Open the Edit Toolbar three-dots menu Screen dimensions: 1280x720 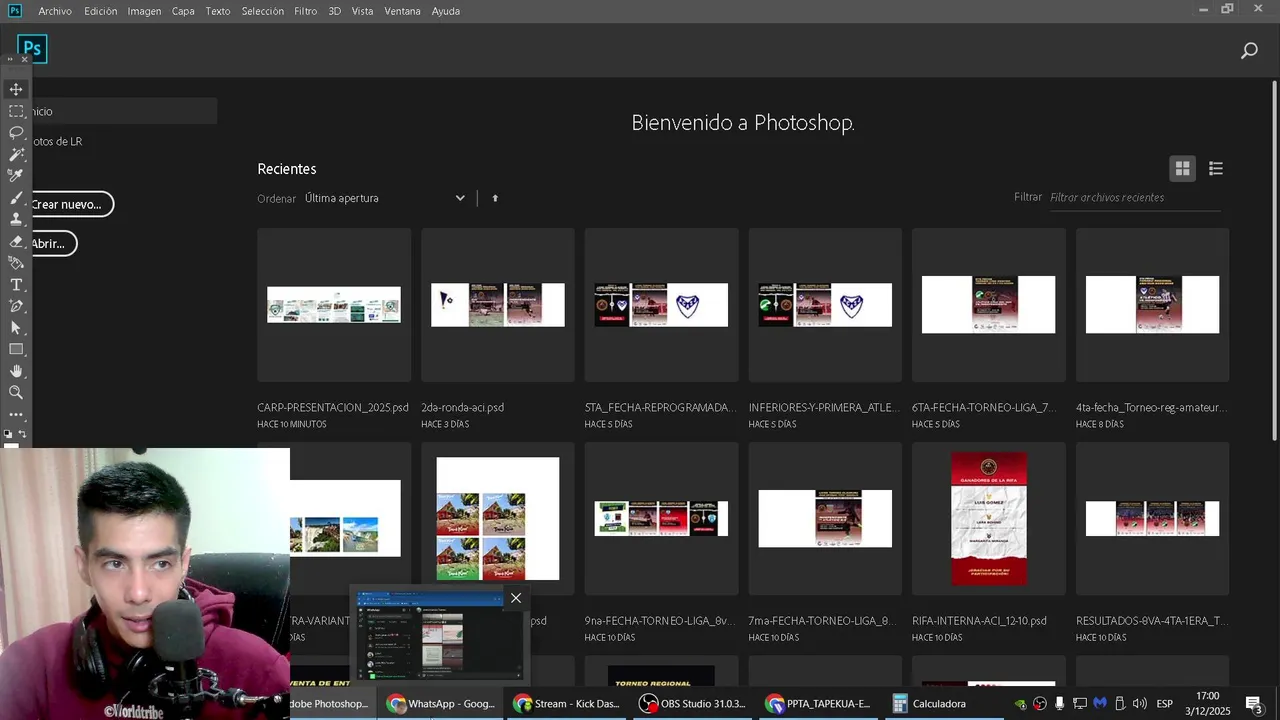coord(16,414)
